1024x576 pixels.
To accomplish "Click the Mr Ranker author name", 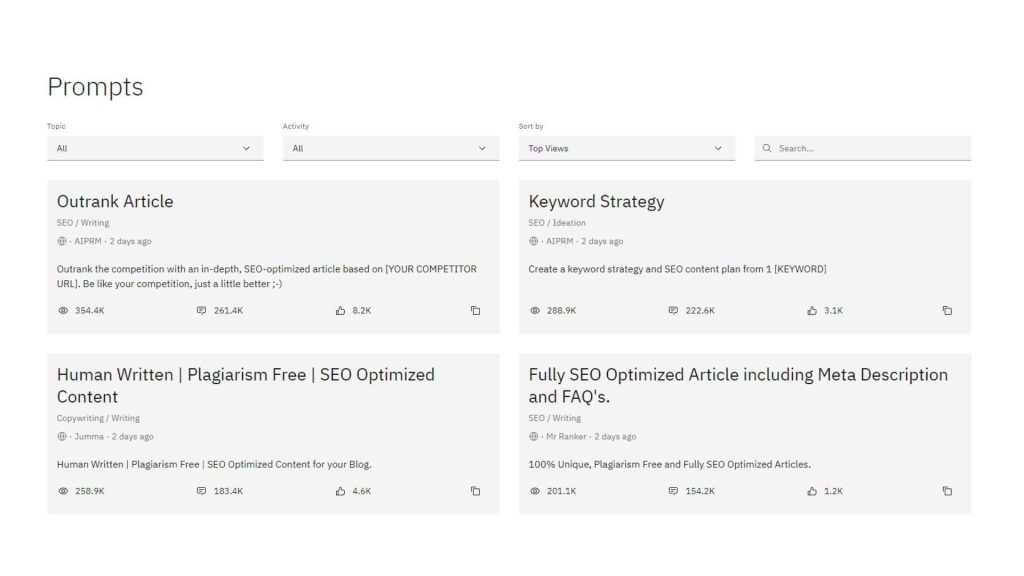I will tap(566, 436).
